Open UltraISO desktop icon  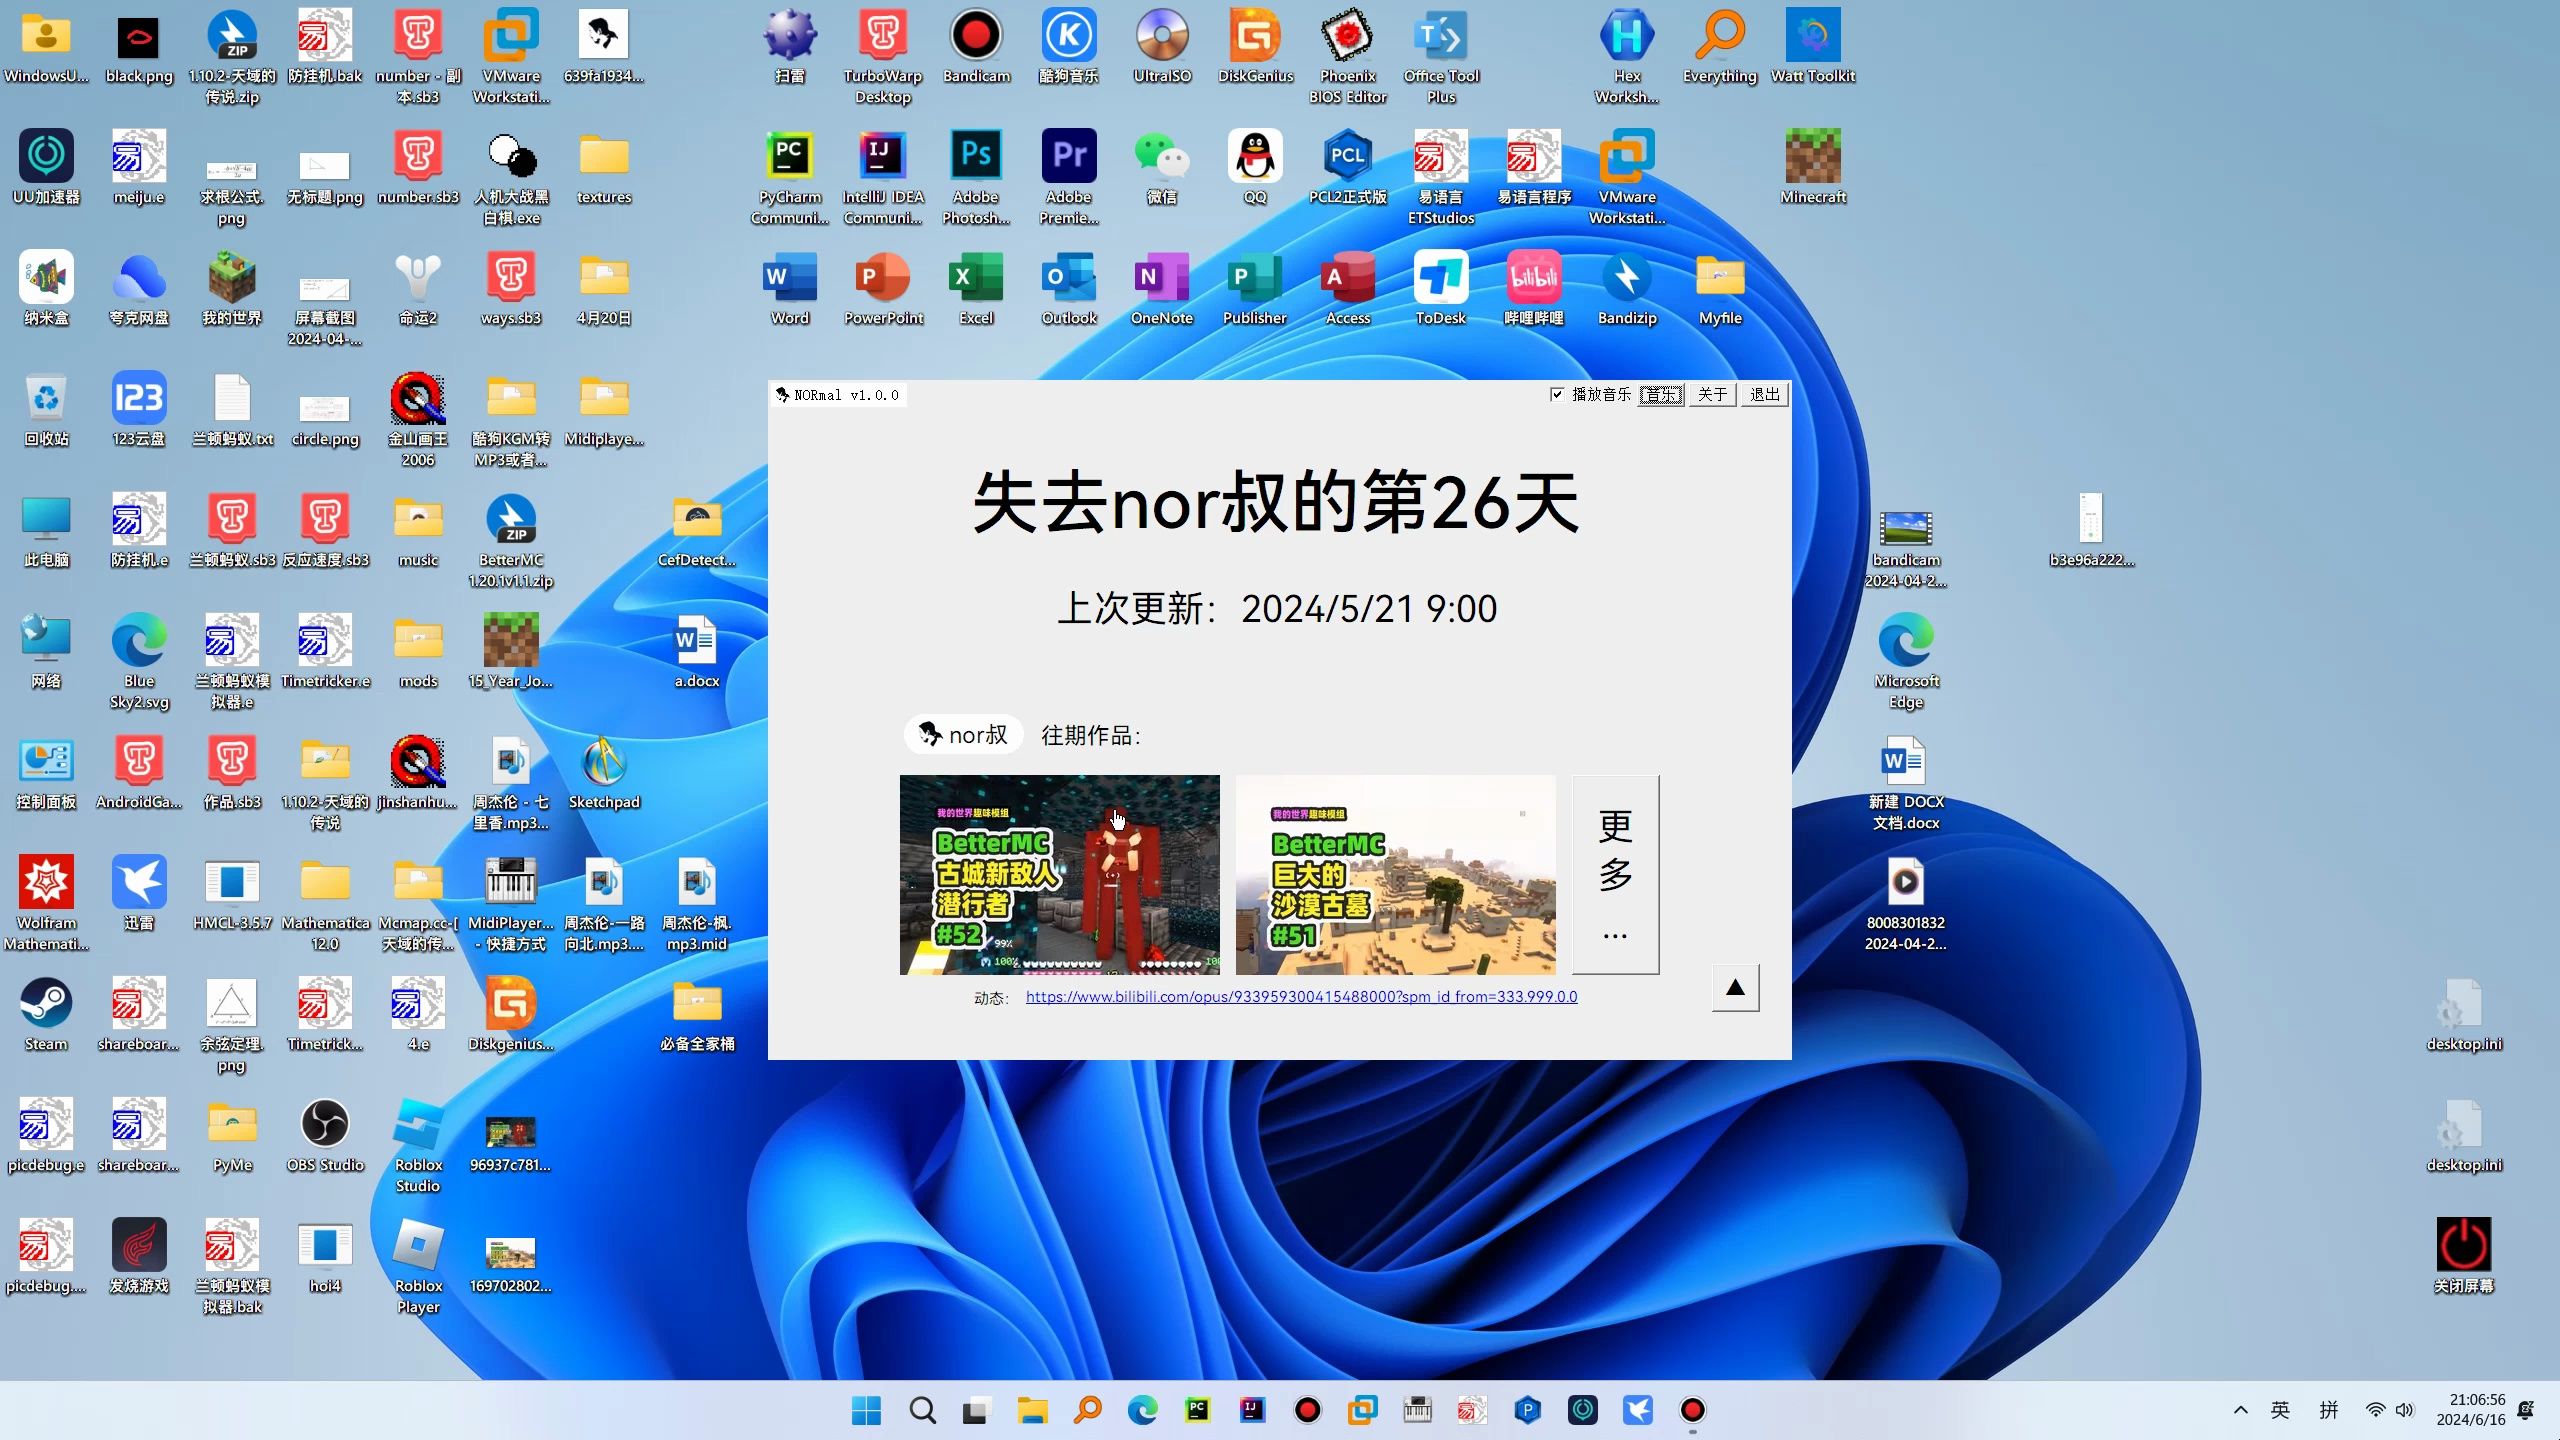click(x=1162, y=48)
